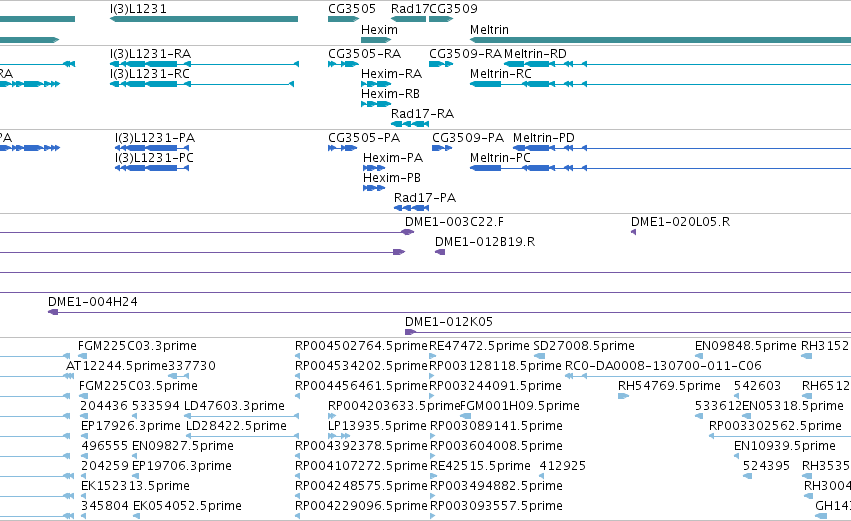
Task: Select the Rad17-RA transcript label
Action: point(422,114)
